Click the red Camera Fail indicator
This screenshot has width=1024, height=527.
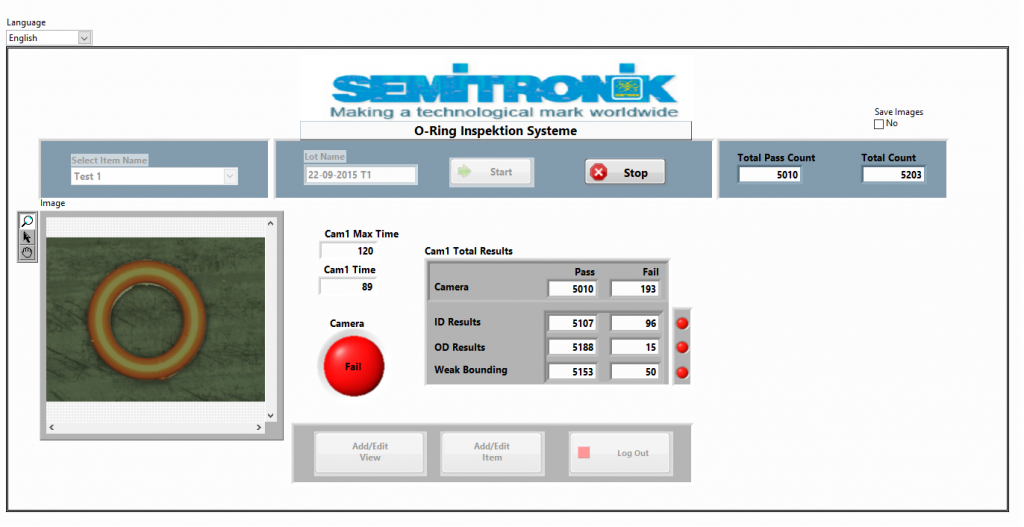[x=353, y=366]
